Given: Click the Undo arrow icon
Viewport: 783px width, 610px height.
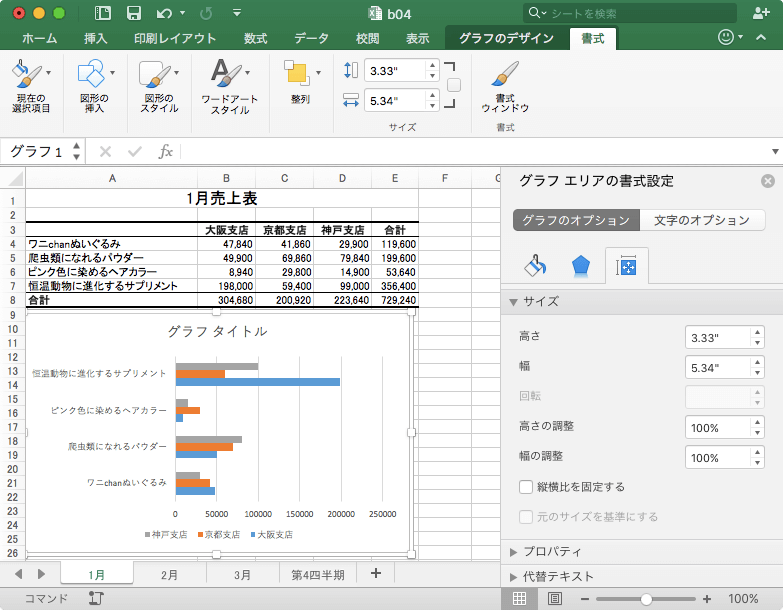Looking at the screenshot, I should pyautogui.click(x=164, y=13).
